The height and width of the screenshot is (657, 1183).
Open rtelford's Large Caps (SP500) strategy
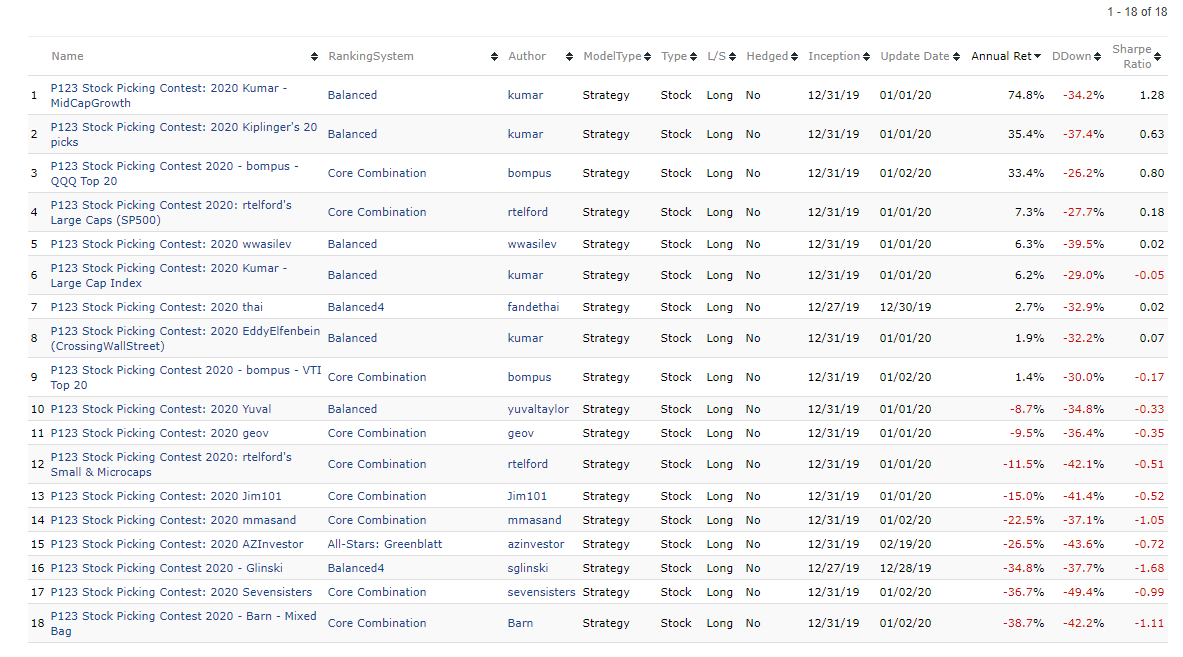(x=171, y=213)
